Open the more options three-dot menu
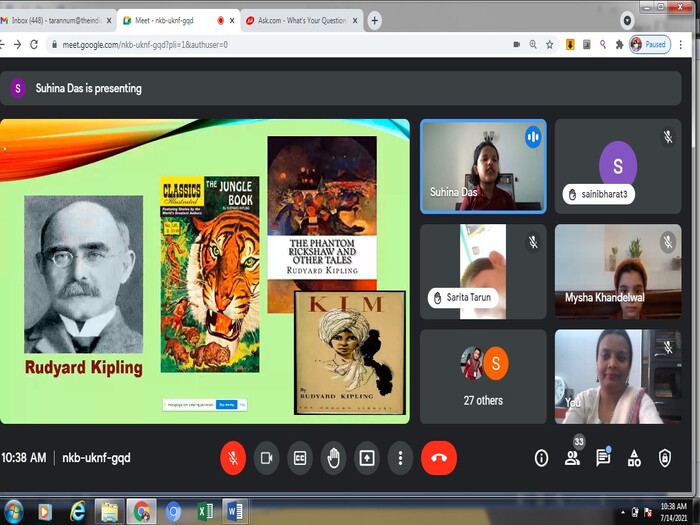 pyautogui.click(x=400, y=458)
